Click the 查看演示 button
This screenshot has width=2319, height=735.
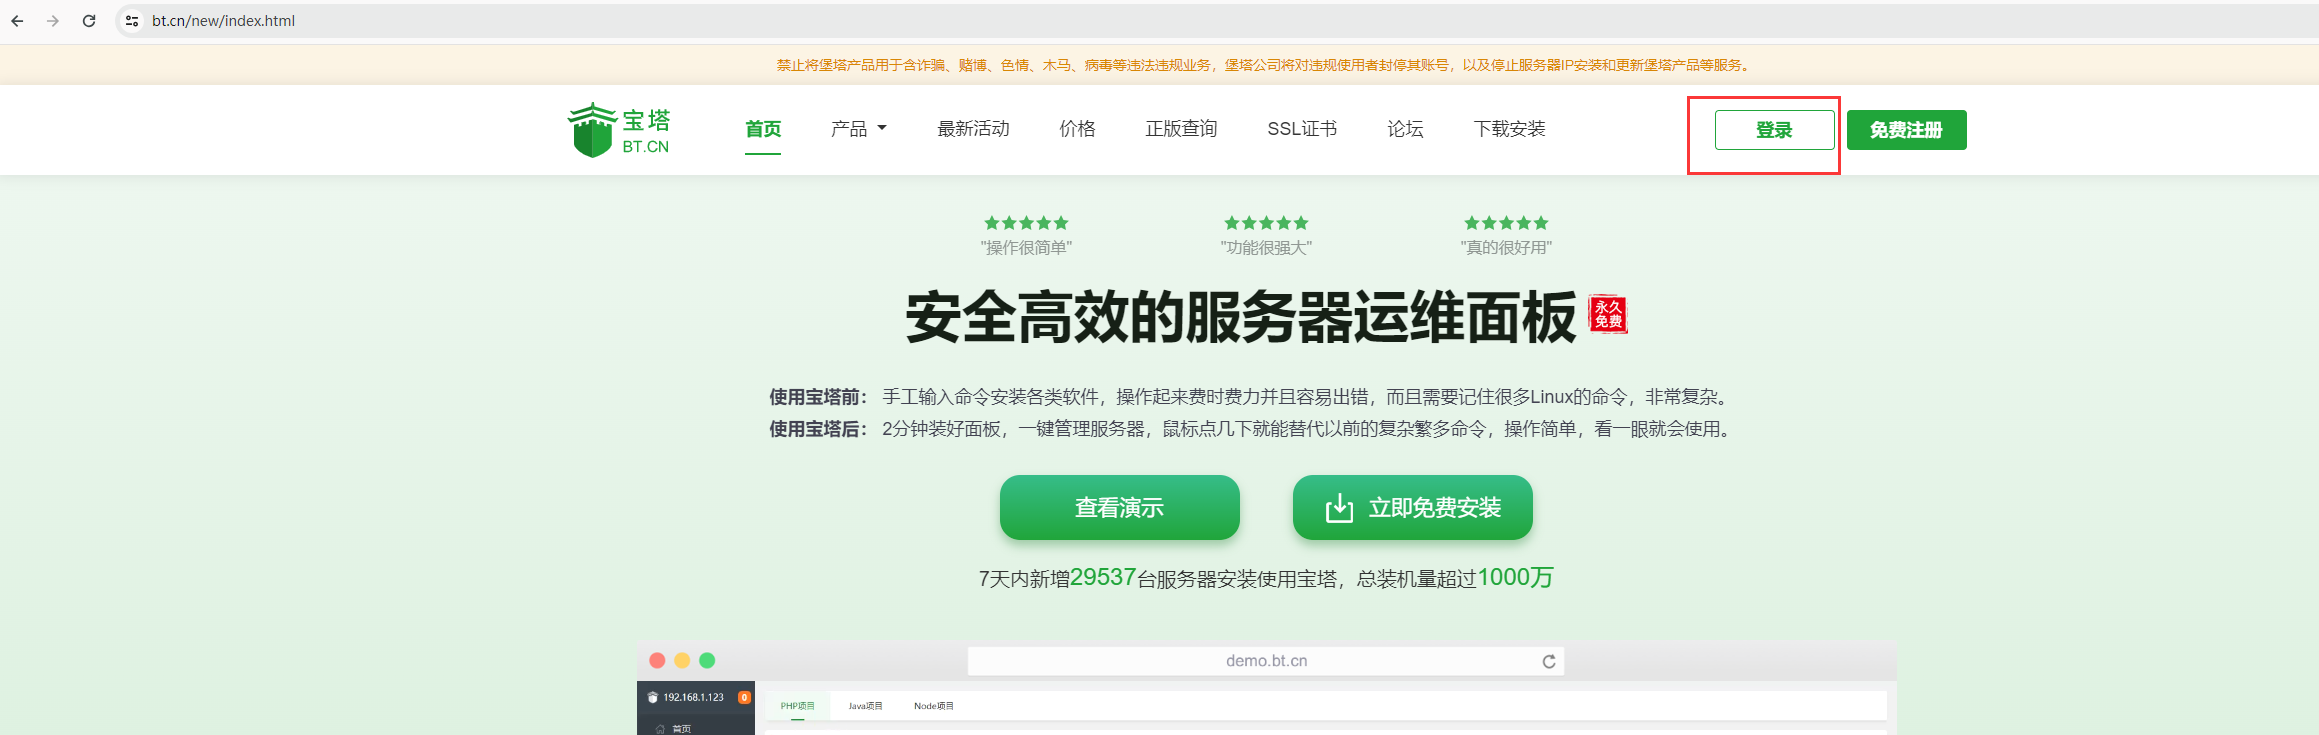tap(1119, 508)
